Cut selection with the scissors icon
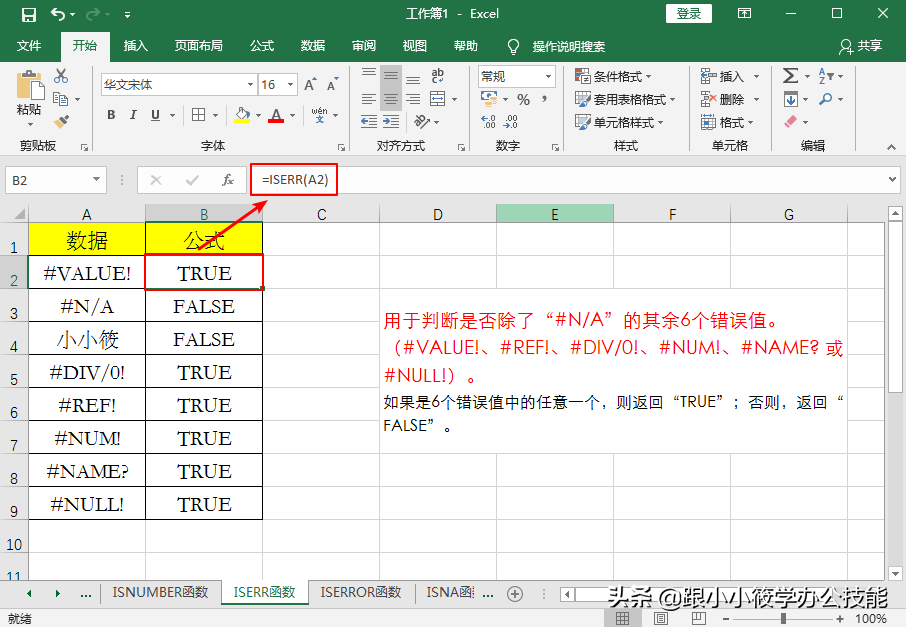The width and height of the screenshot is (906, 627). [x=61, y=76]
